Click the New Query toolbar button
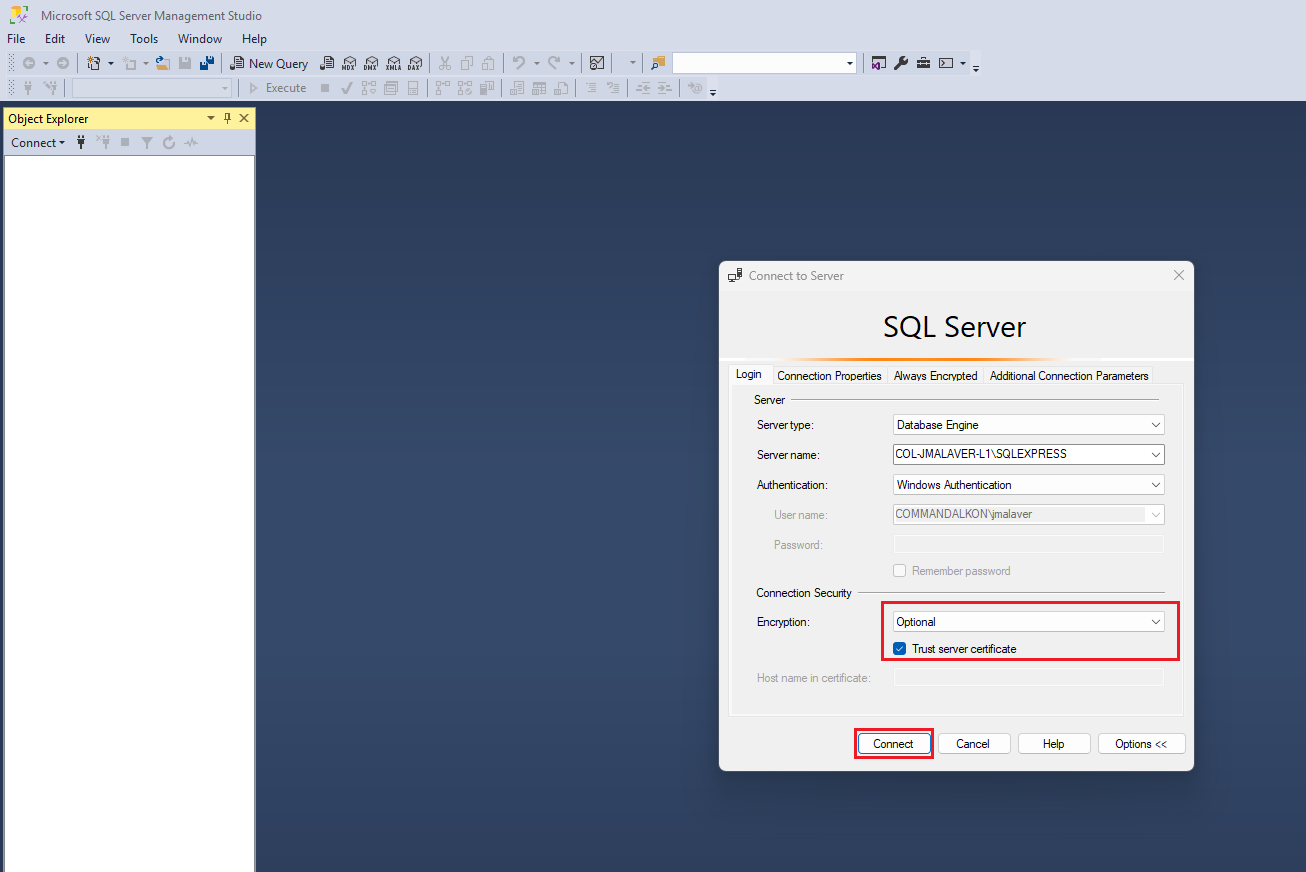1306x872 pixels. (269, 63)
